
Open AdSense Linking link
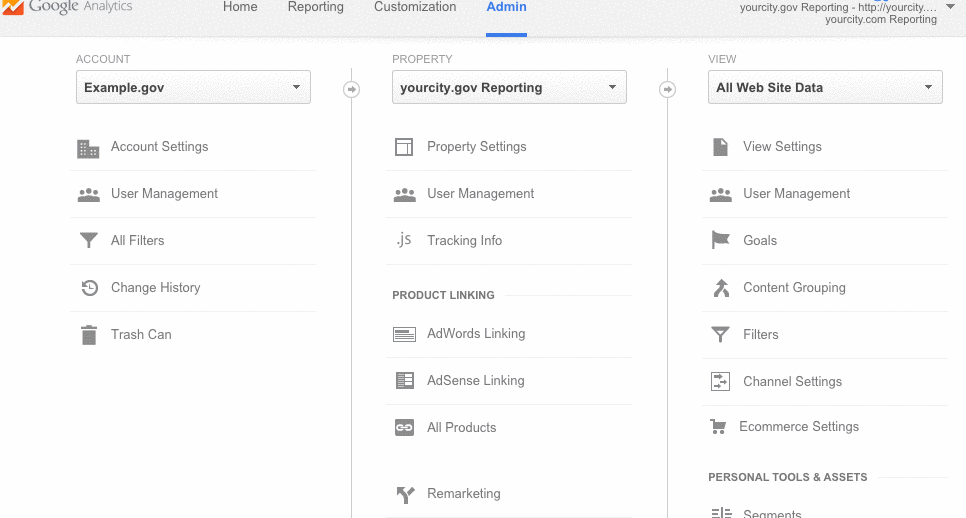476,381
